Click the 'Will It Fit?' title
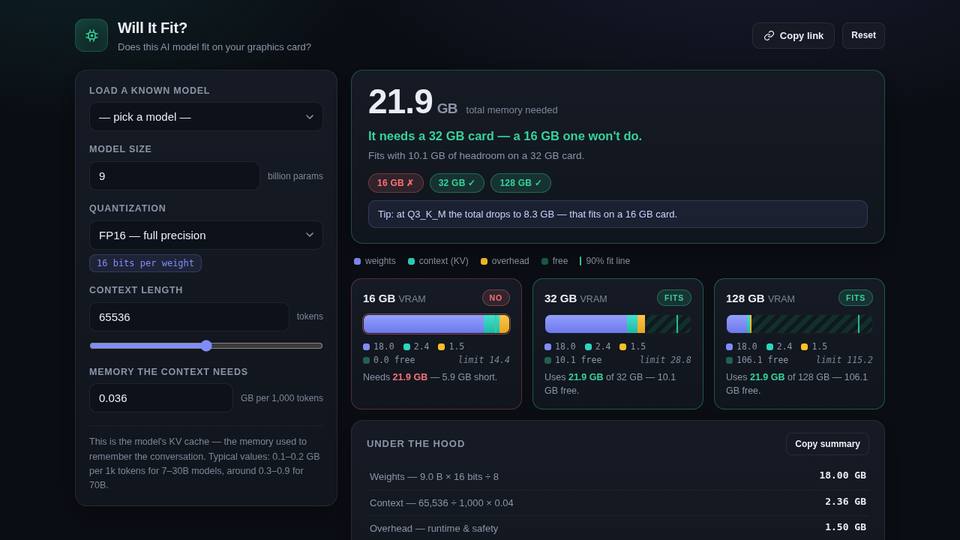 [x=152, y=28]
